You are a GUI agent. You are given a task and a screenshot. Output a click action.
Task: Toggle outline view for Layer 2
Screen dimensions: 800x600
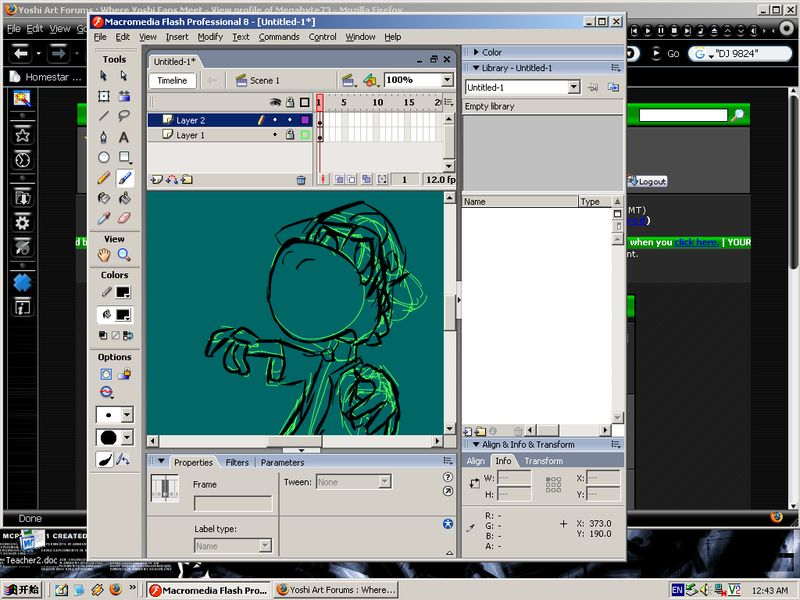305,120
